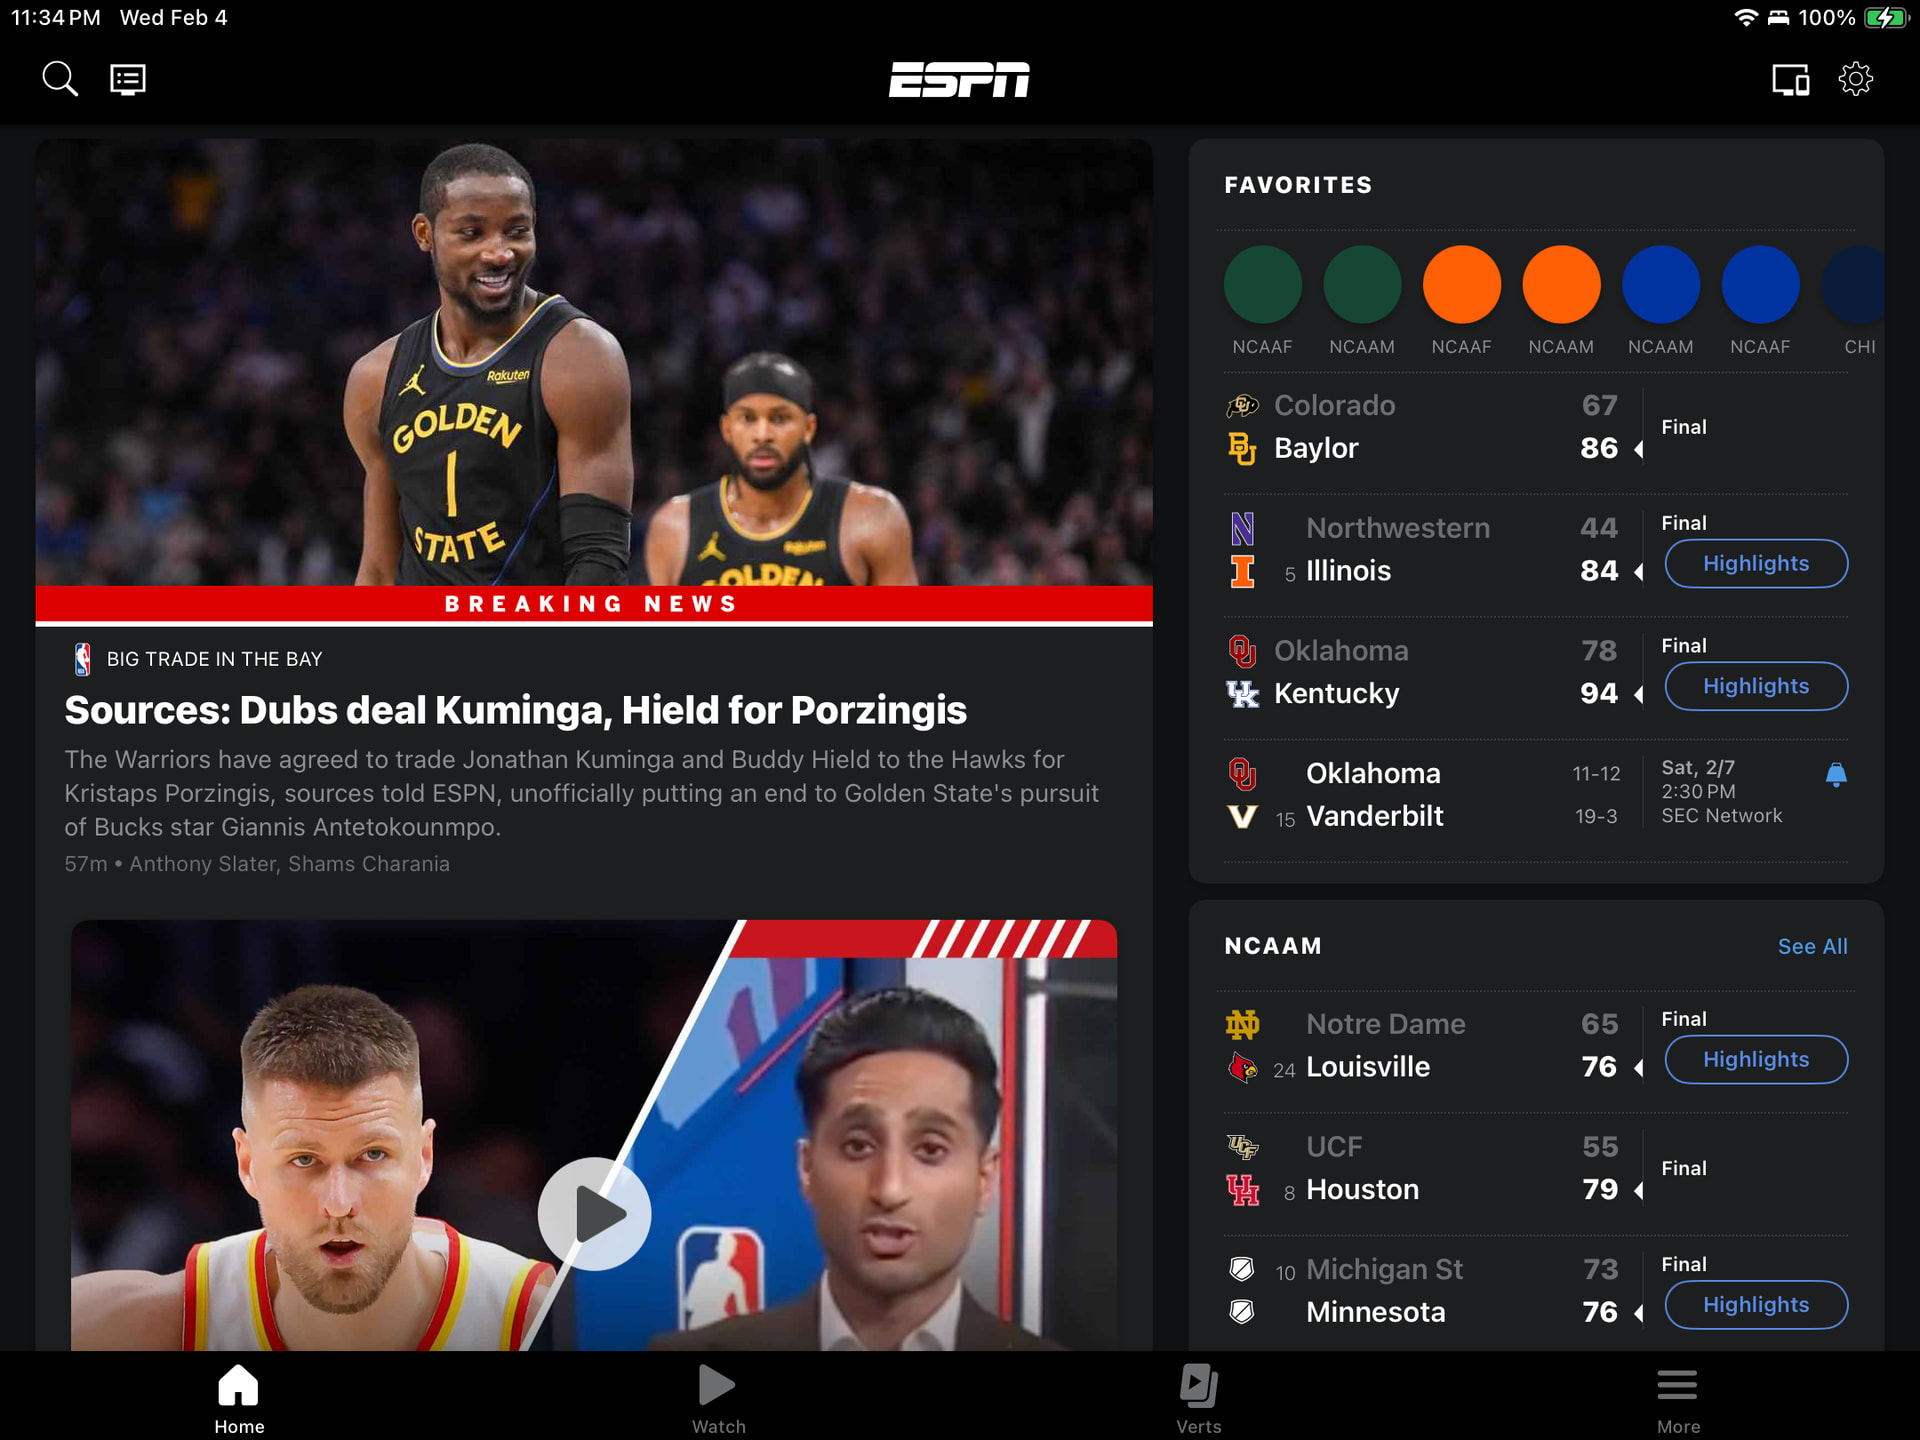Open the settings gear icon

coord(1855,79)
